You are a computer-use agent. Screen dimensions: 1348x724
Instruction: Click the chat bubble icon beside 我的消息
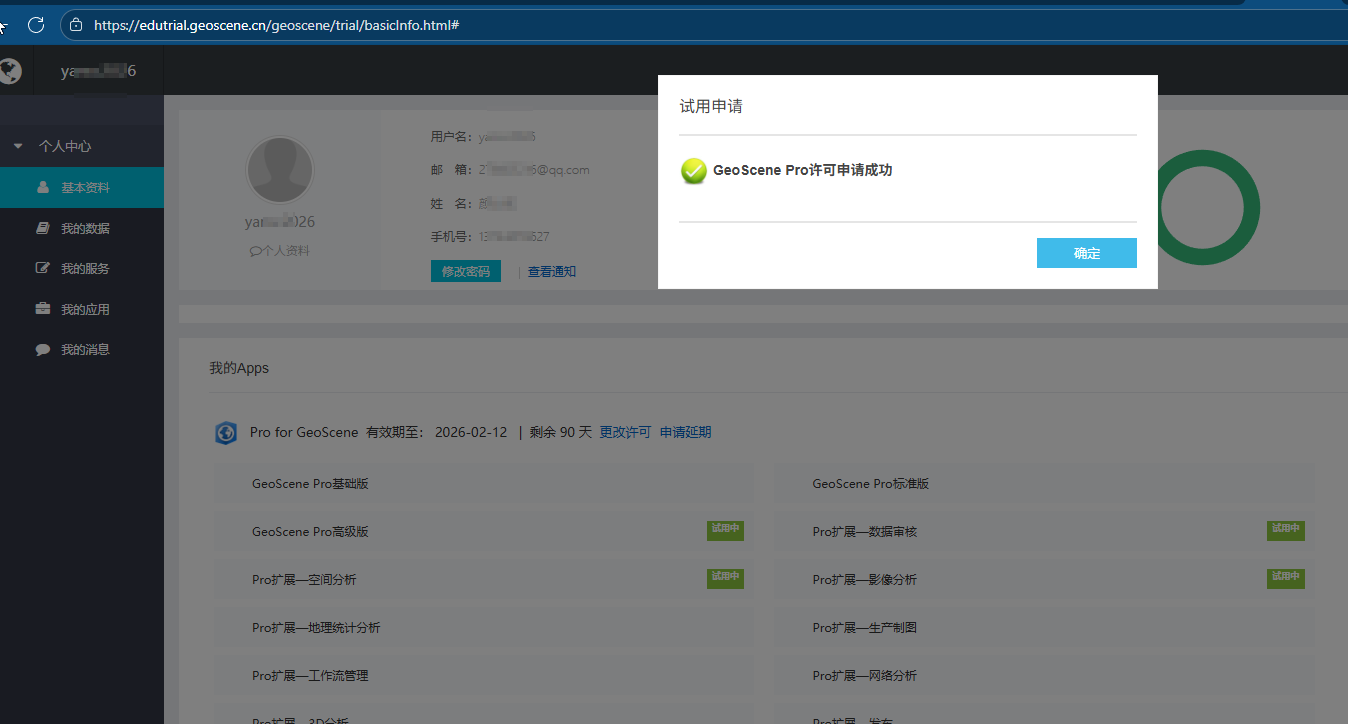pyautogui.click(x=43, y=349)
